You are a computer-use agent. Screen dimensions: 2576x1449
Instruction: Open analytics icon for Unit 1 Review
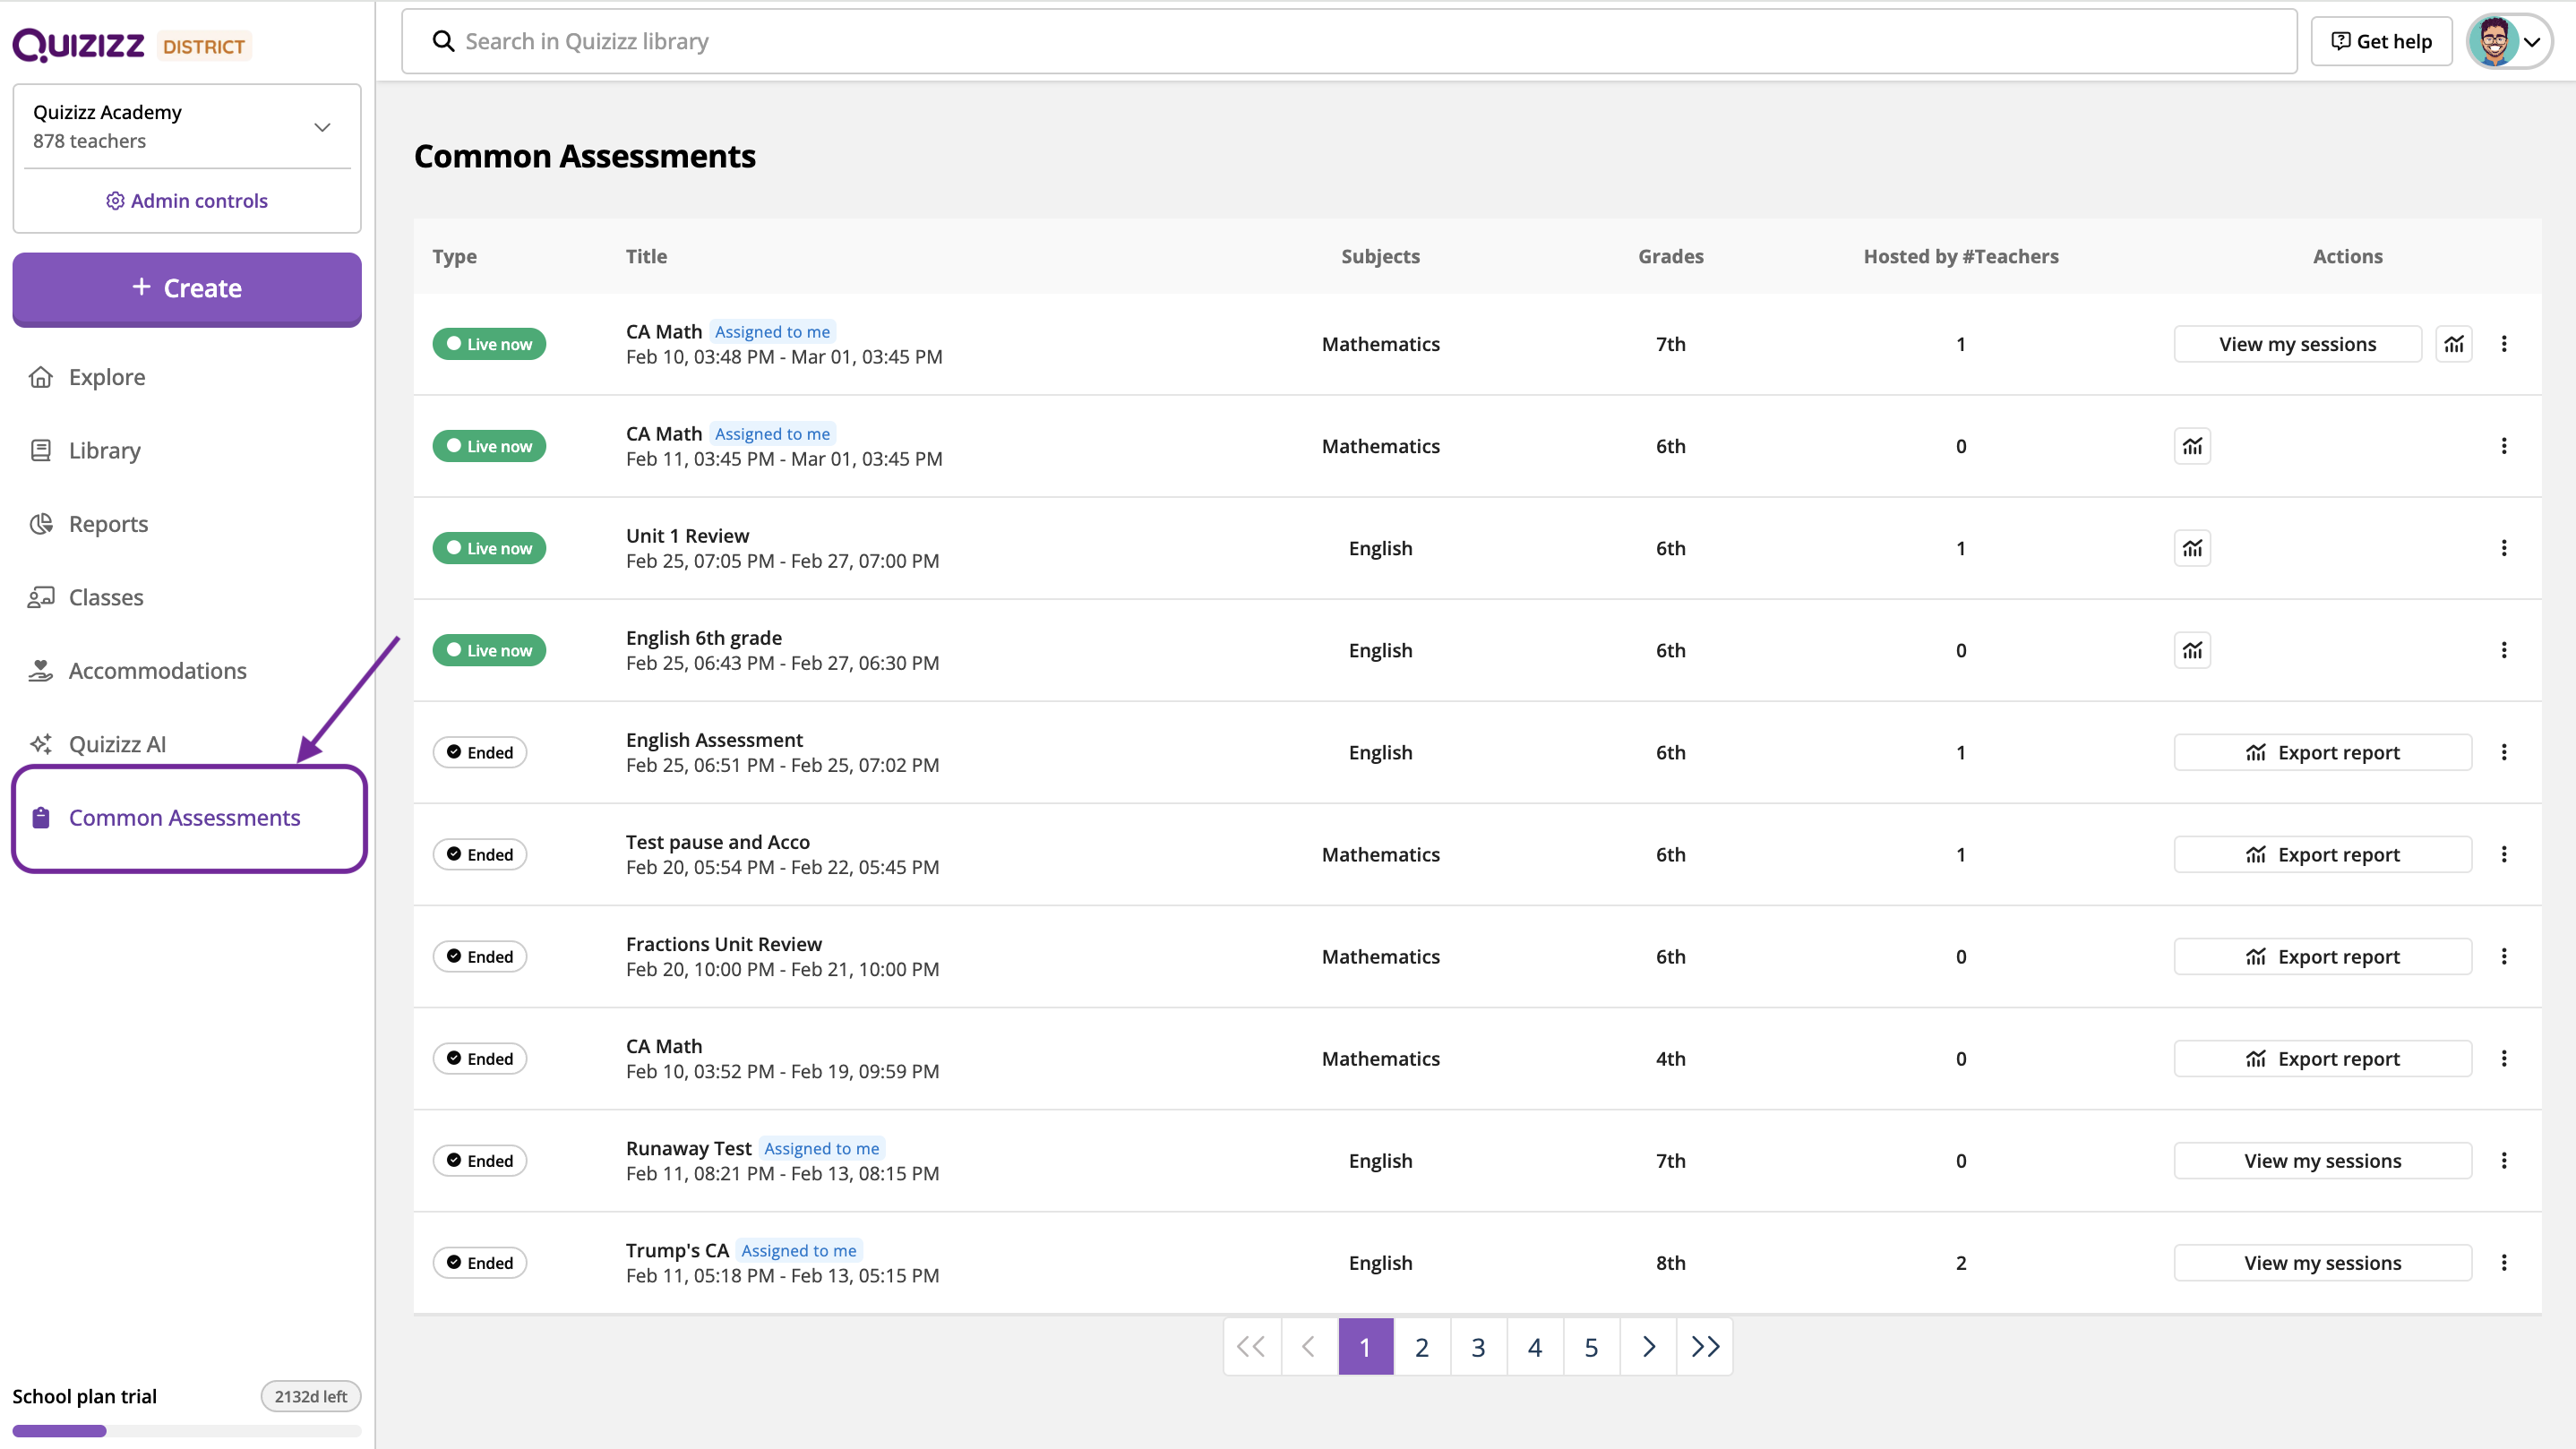[x=2192, y=548]
